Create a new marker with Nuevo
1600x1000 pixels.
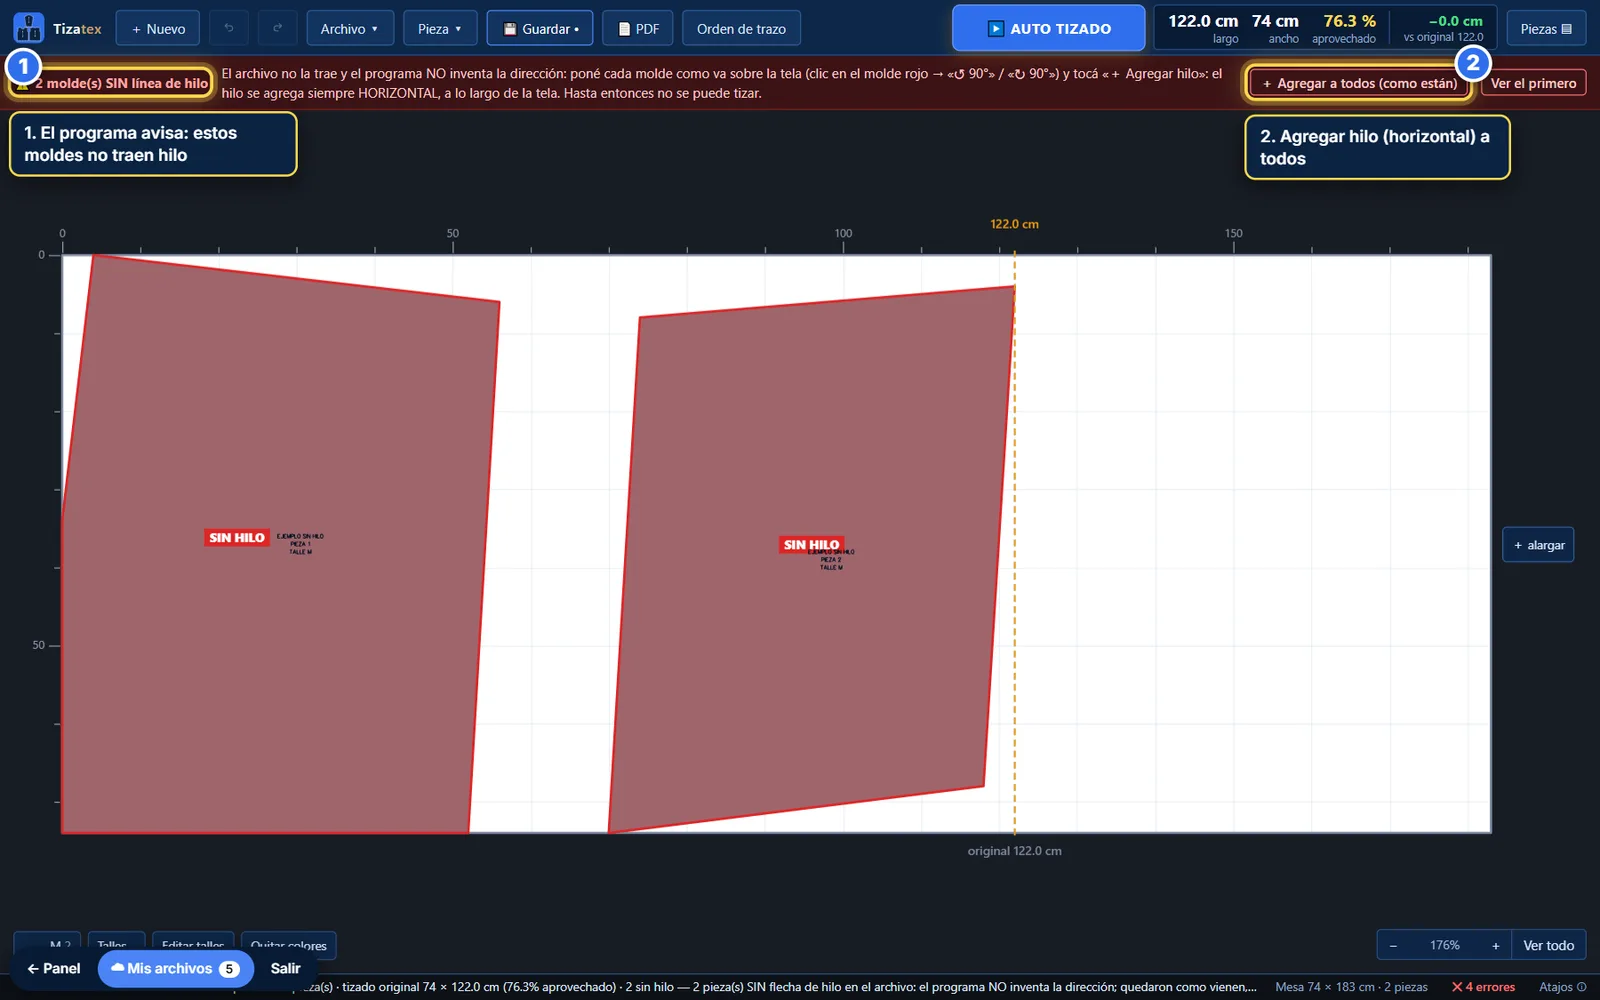point(158,28)
